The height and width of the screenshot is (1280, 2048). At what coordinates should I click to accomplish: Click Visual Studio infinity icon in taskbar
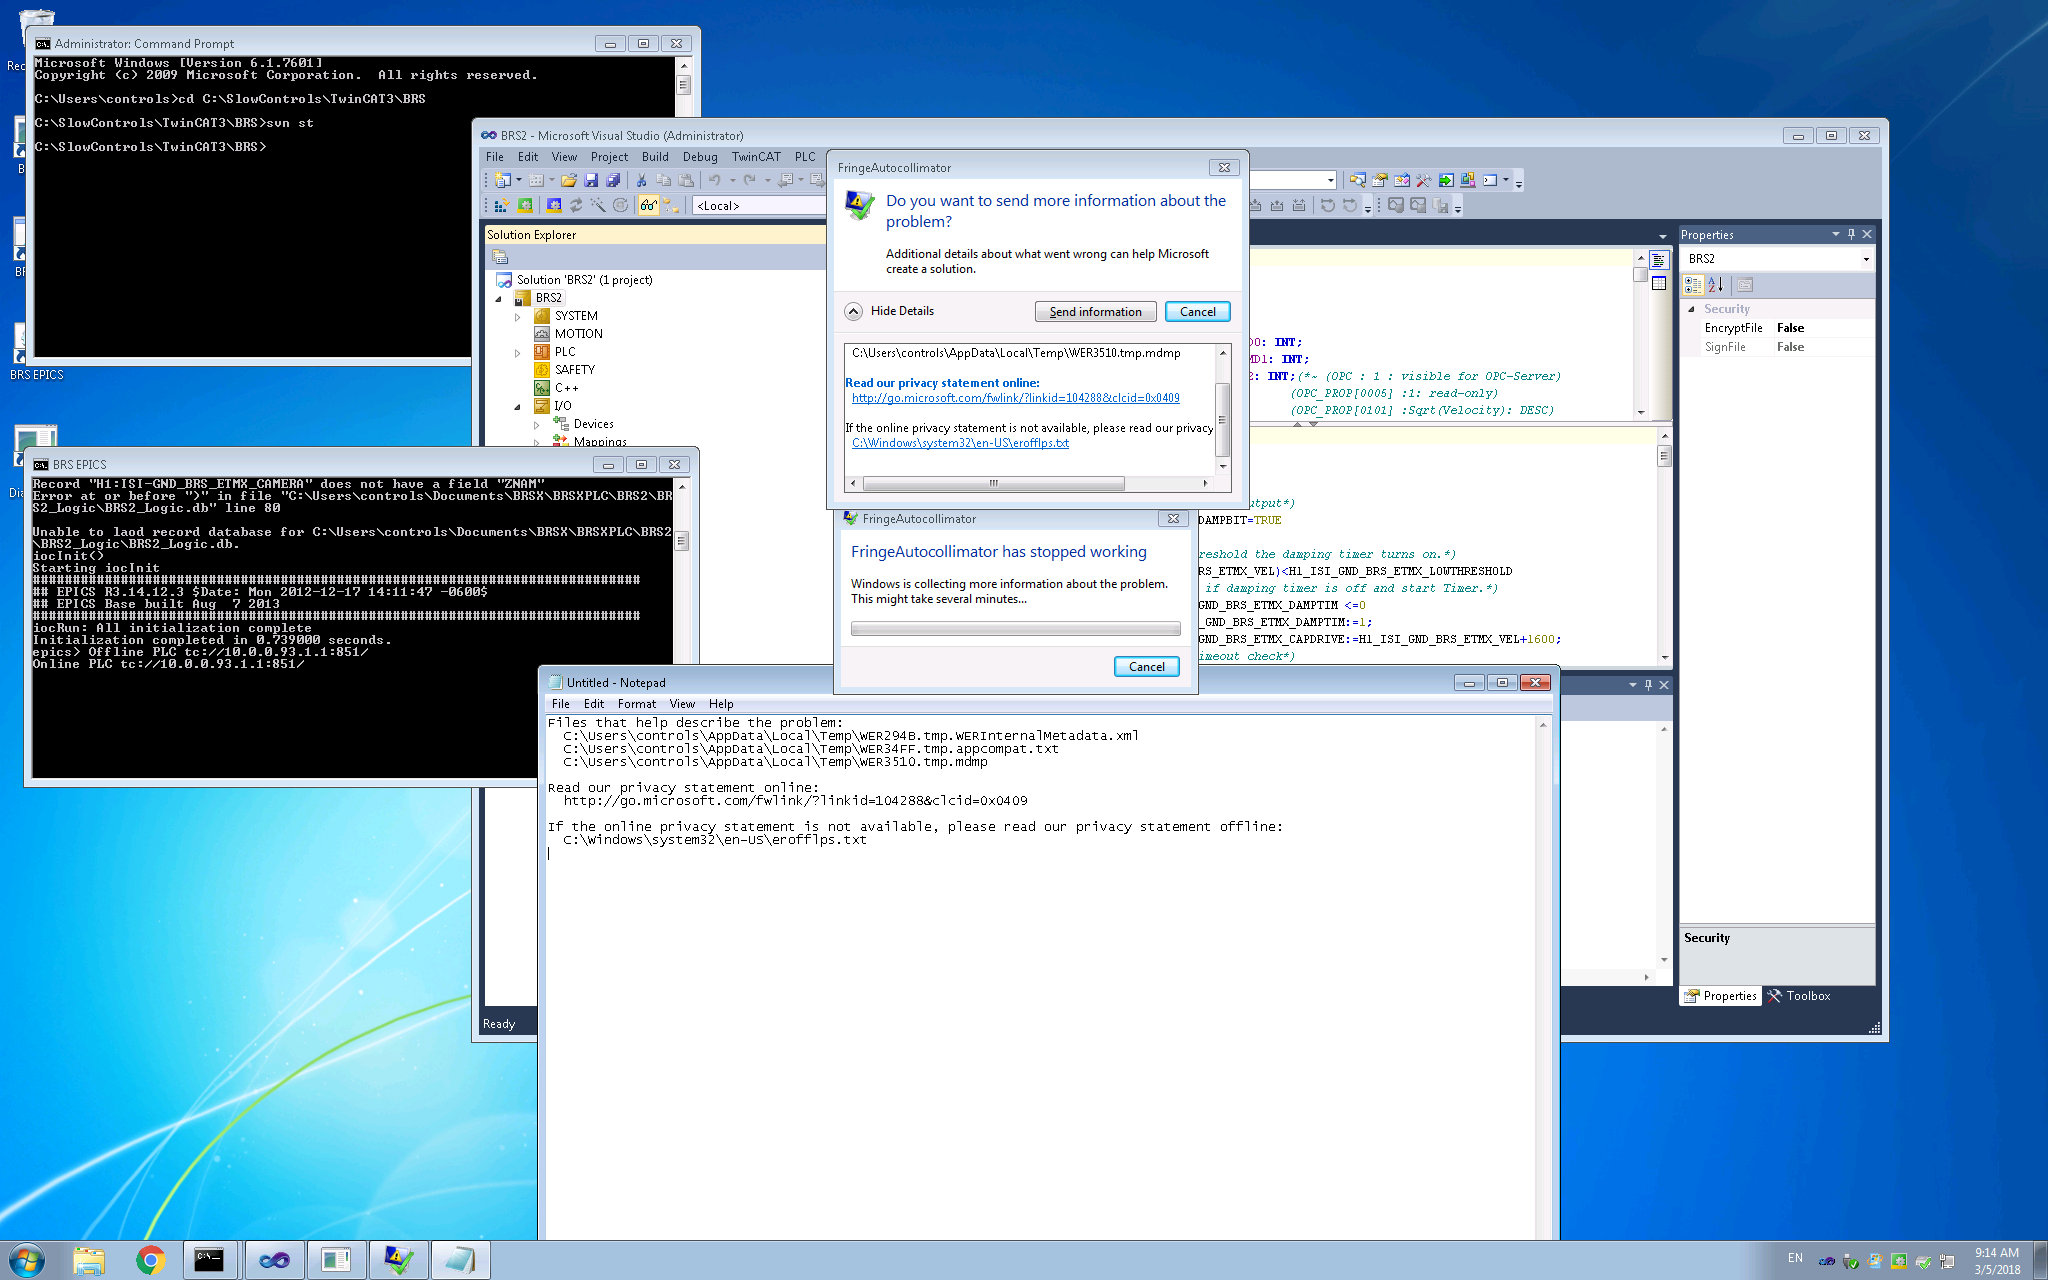(274, 1260)
